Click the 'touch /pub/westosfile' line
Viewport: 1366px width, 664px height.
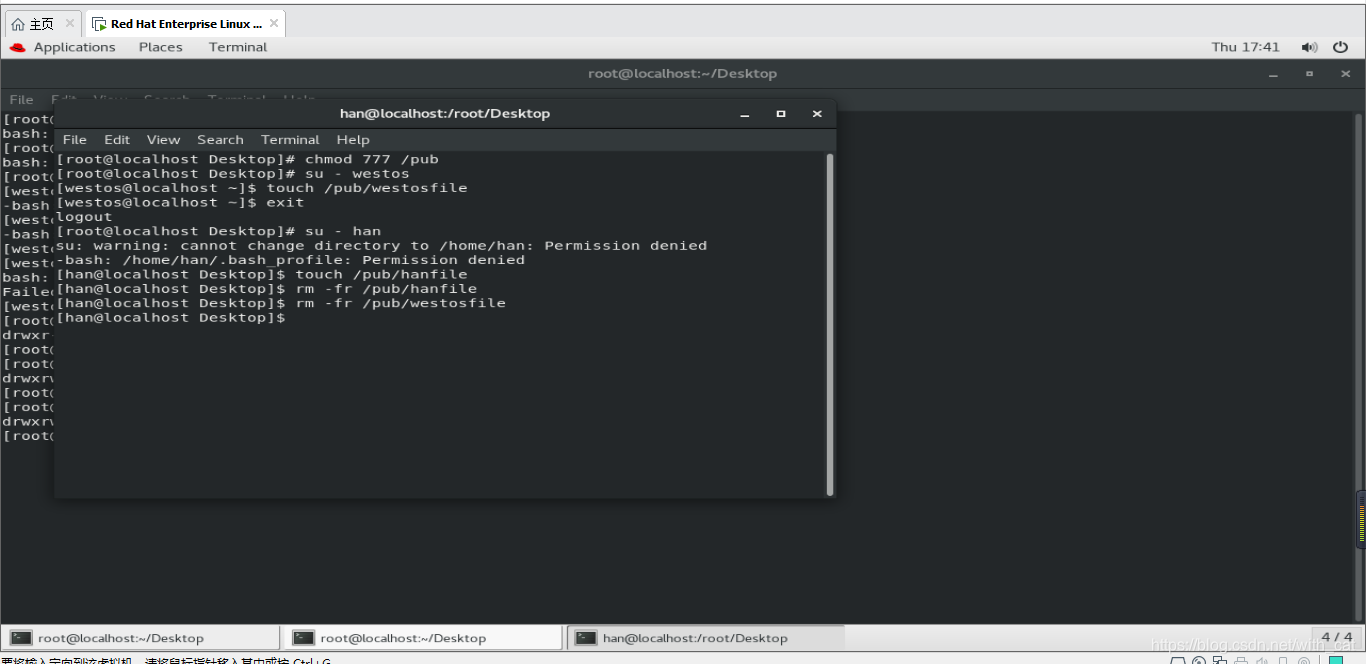(x=262, y=188)
